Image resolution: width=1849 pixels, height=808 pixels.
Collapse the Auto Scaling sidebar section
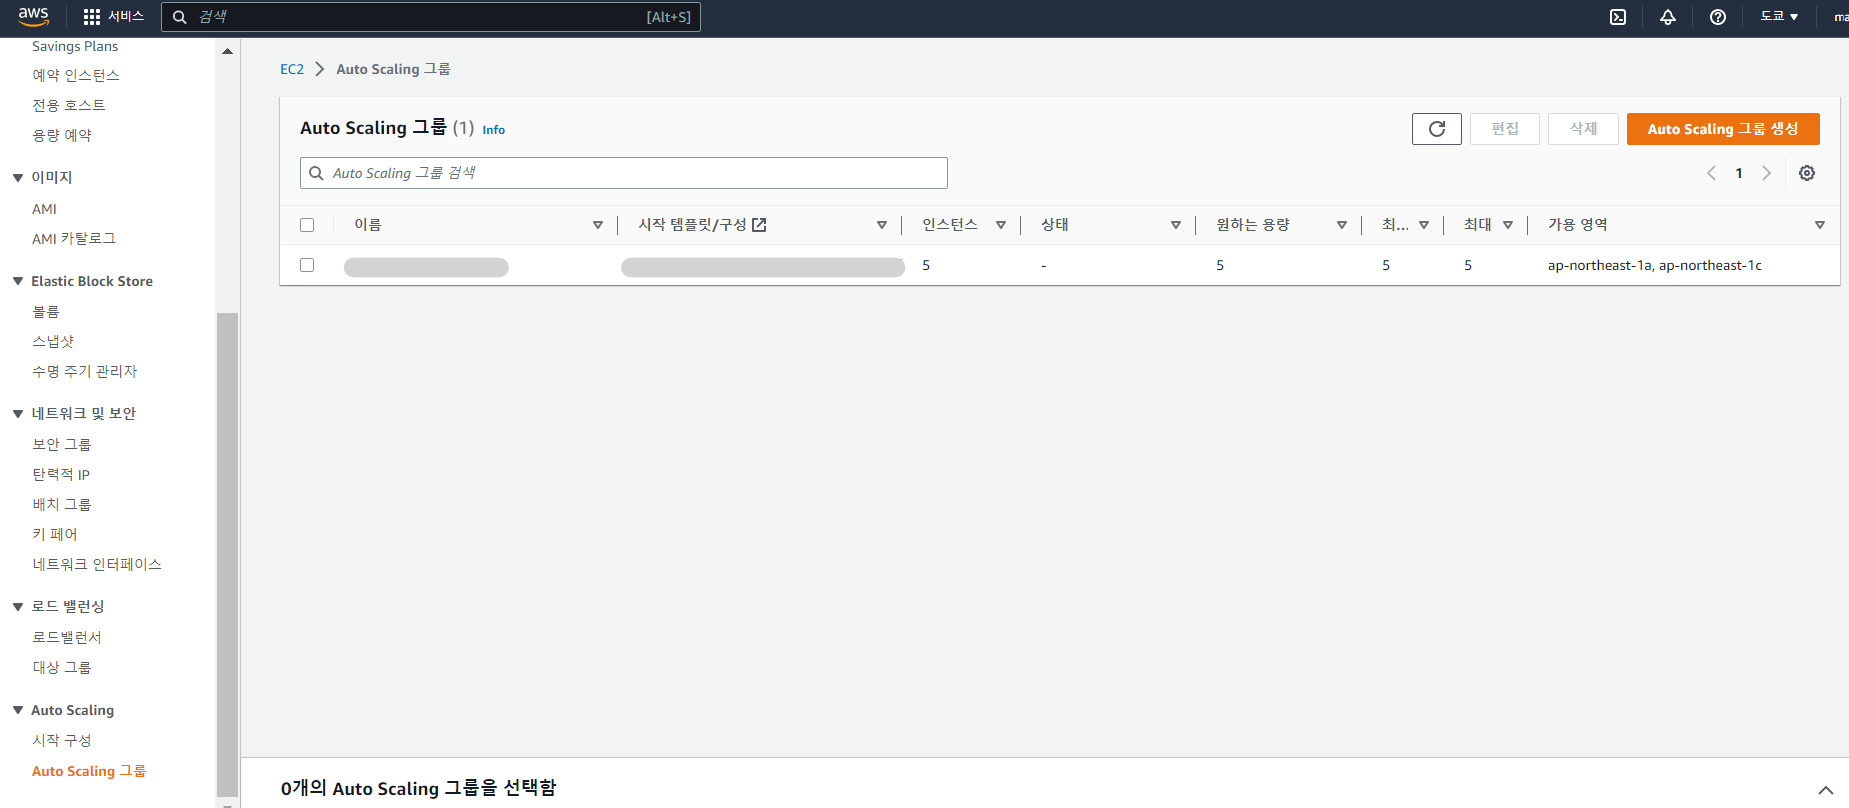[x=18, y=710]
